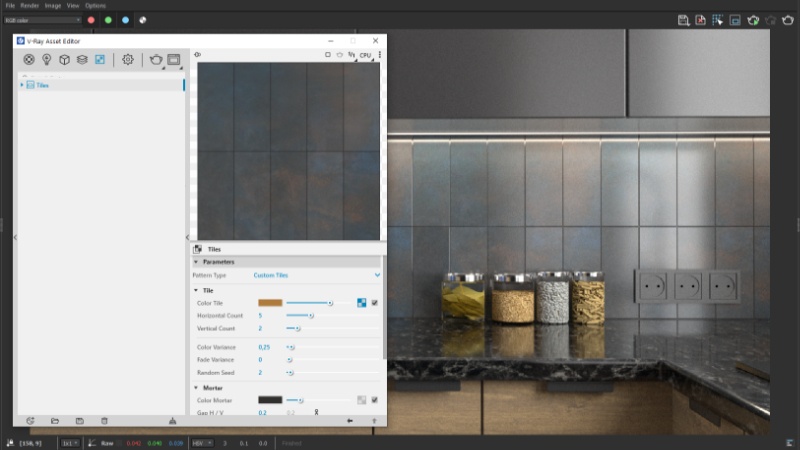
Task: Click the Tiles texture preview thumbnail
Action: point(289,151)
